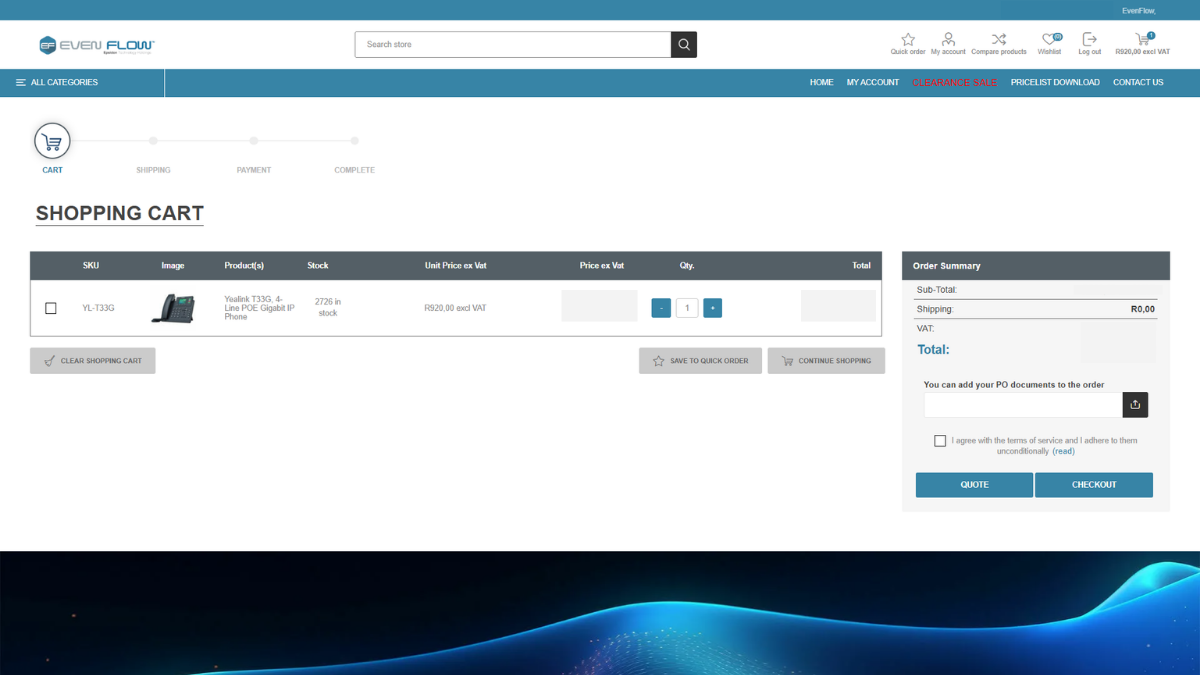Open Quick order star icon

point(908,40)
